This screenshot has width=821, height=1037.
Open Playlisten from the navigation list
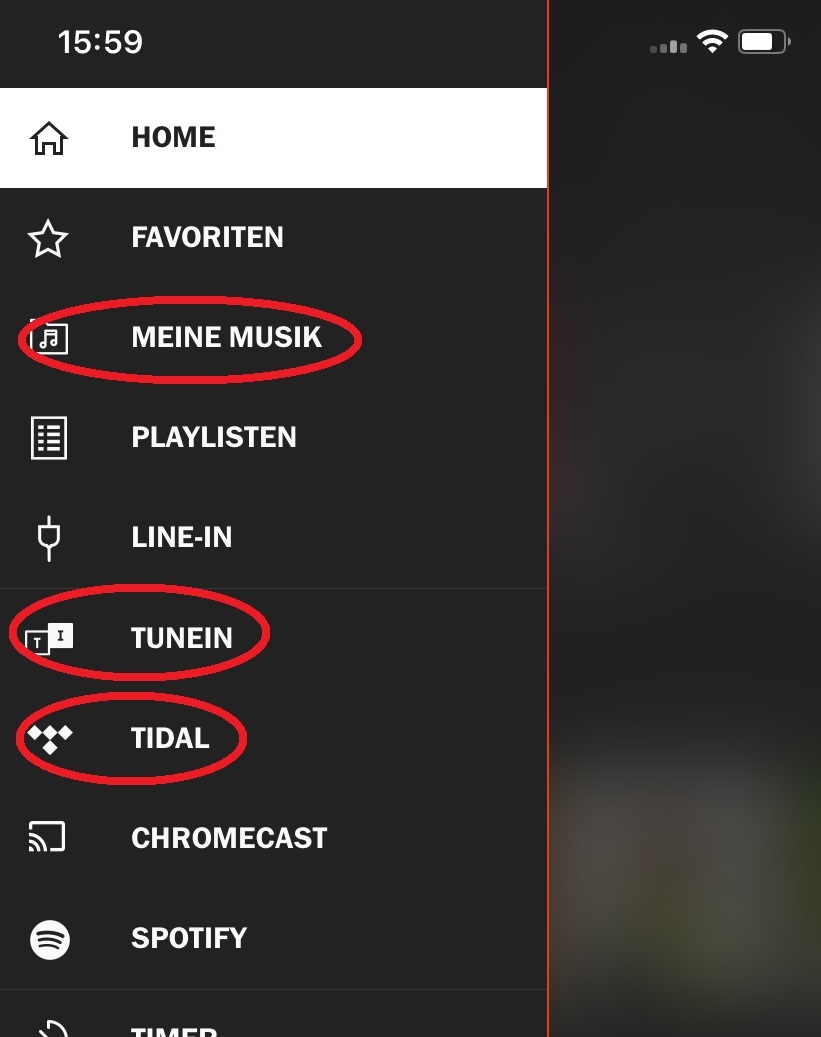[x=214, y=437]
